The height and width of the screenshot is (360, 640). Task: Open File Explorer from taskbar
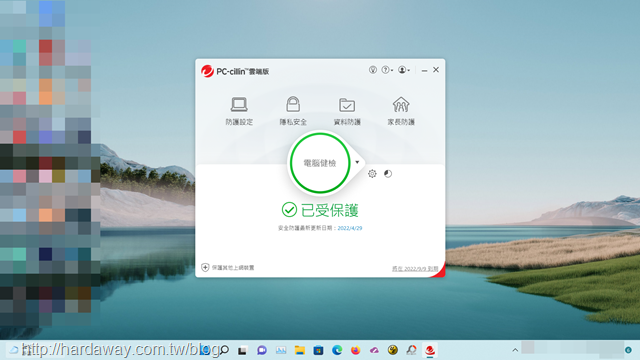pos(300,350)
